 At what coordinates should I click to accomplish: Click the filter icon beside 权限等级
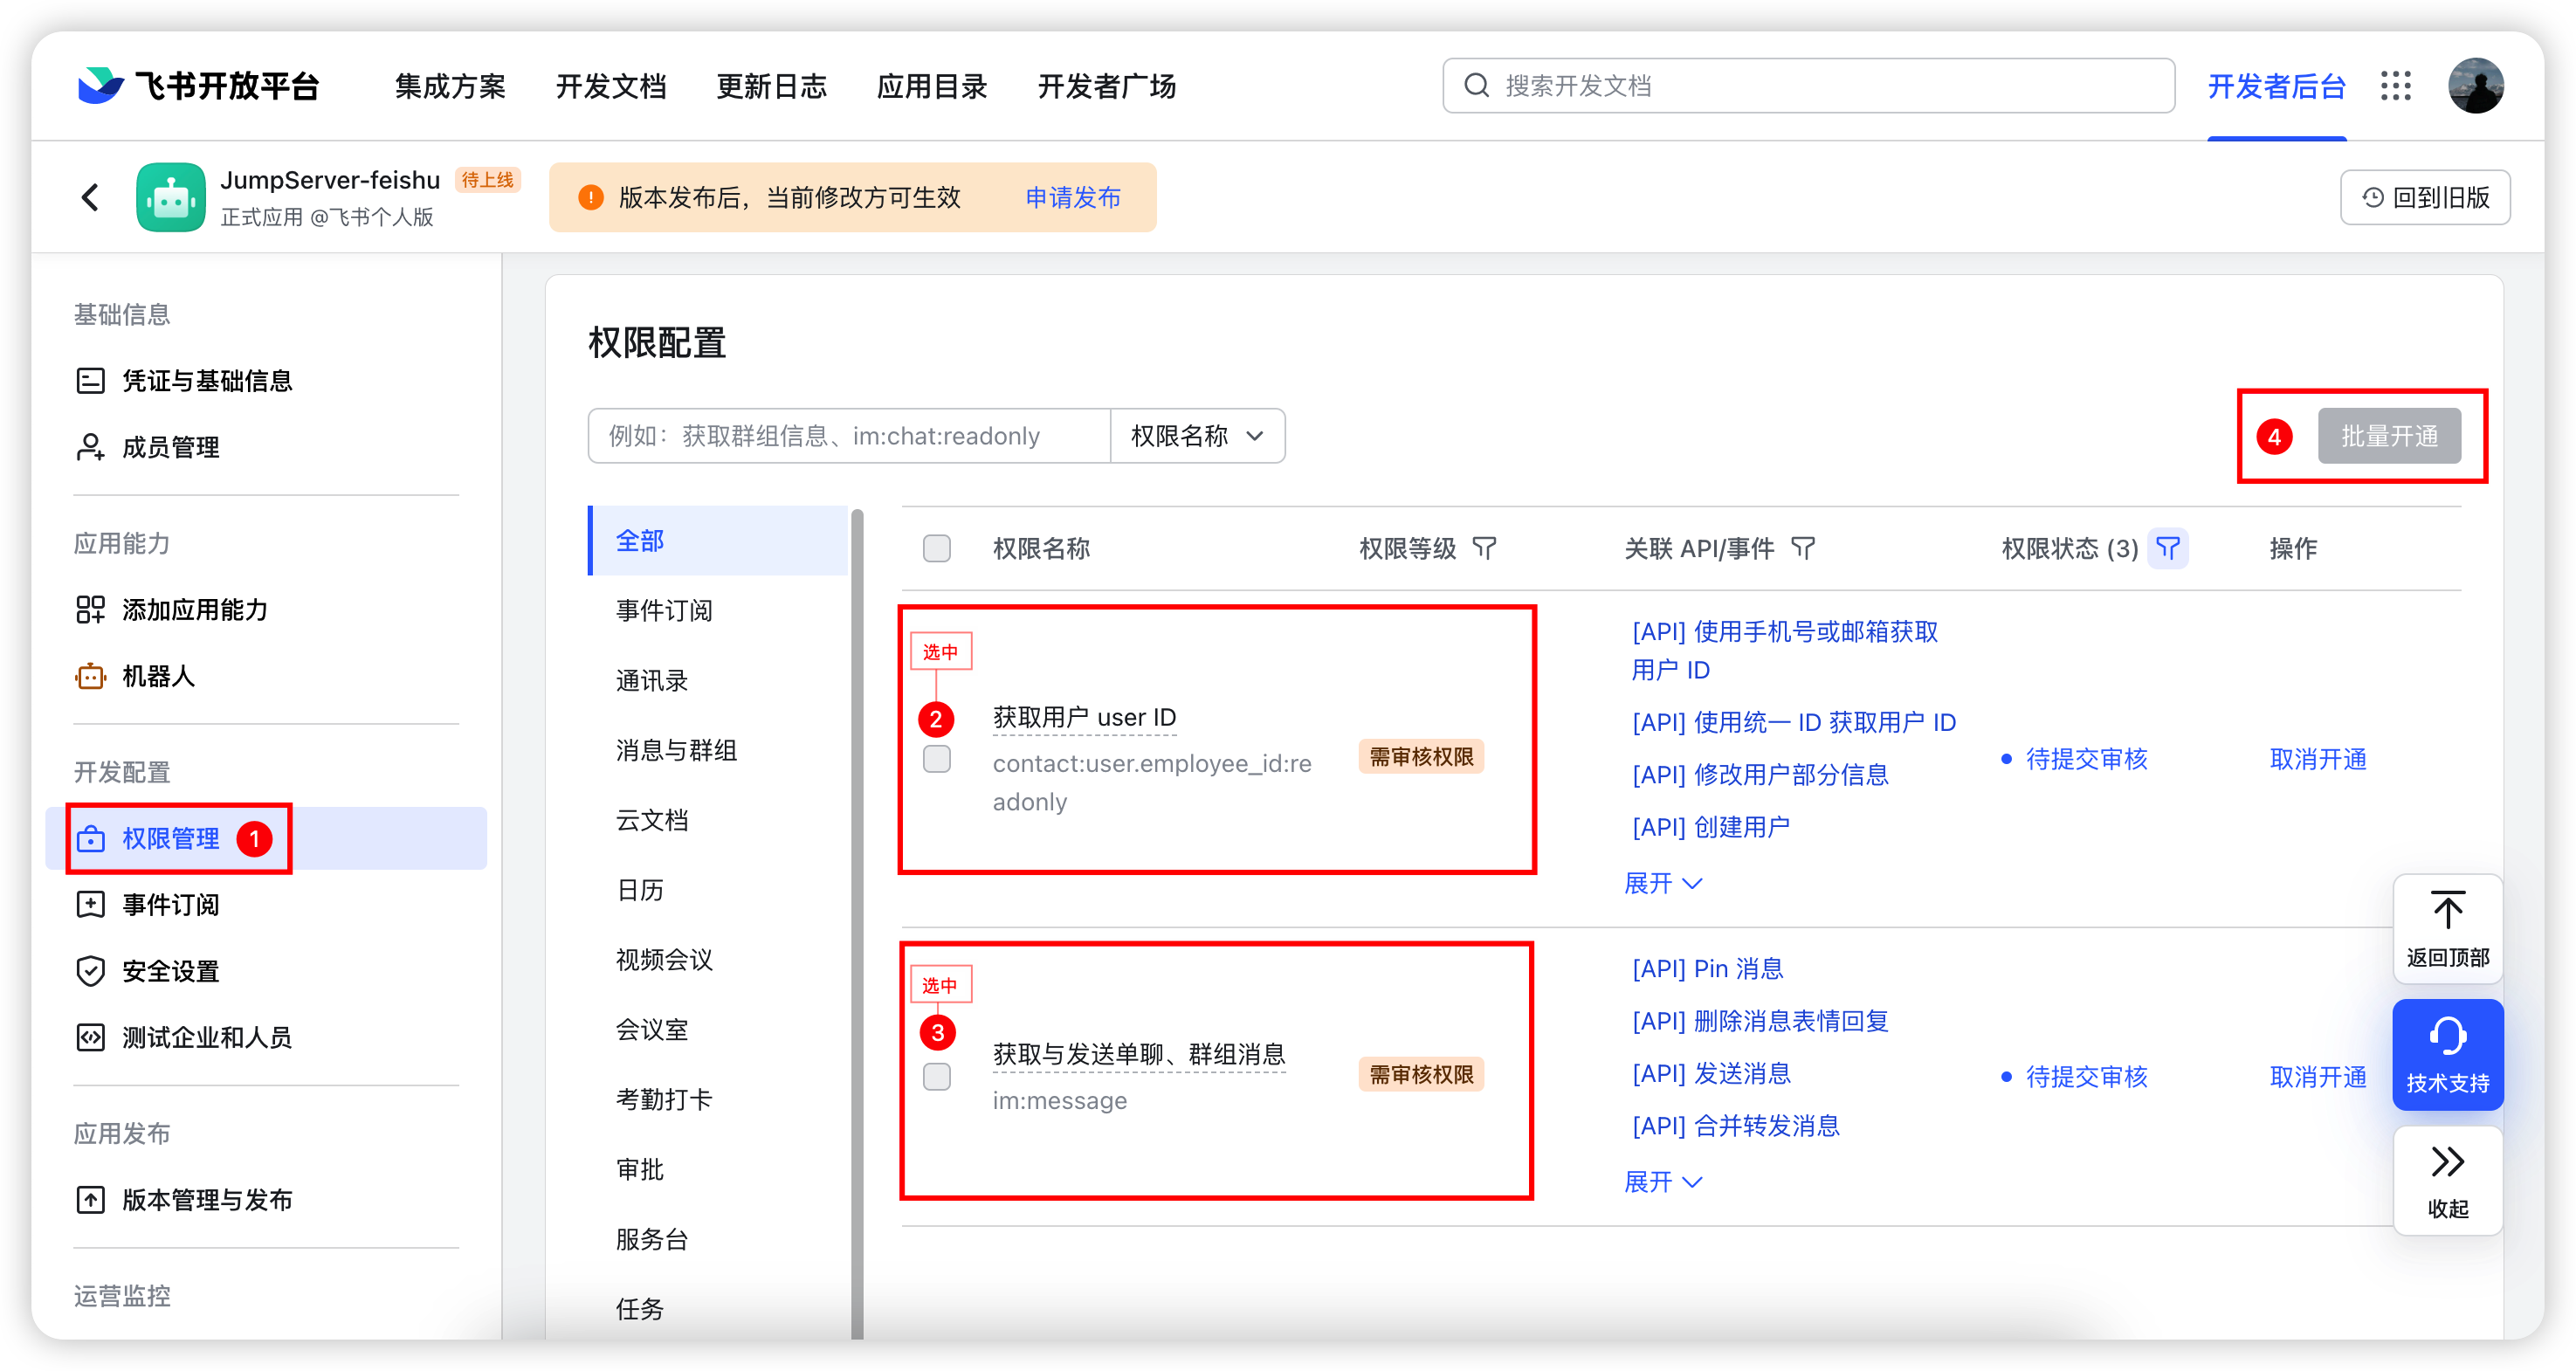(x=1485, y=548)
